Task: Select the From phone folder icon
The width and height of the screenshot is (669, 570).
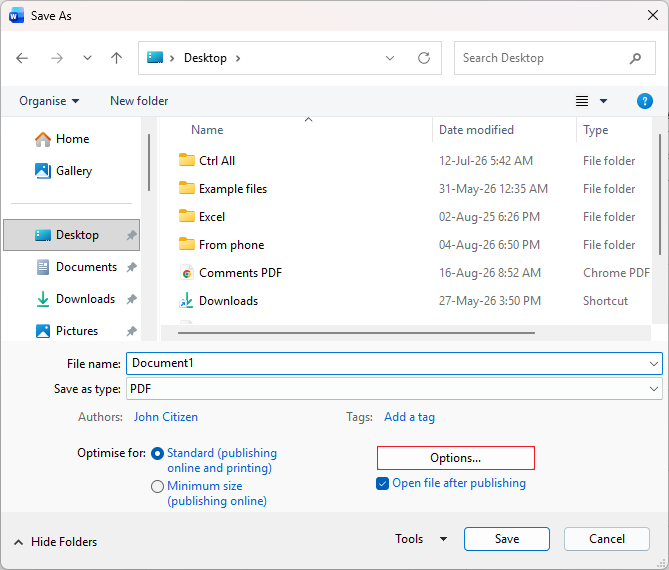Action: tap(186, 244)
